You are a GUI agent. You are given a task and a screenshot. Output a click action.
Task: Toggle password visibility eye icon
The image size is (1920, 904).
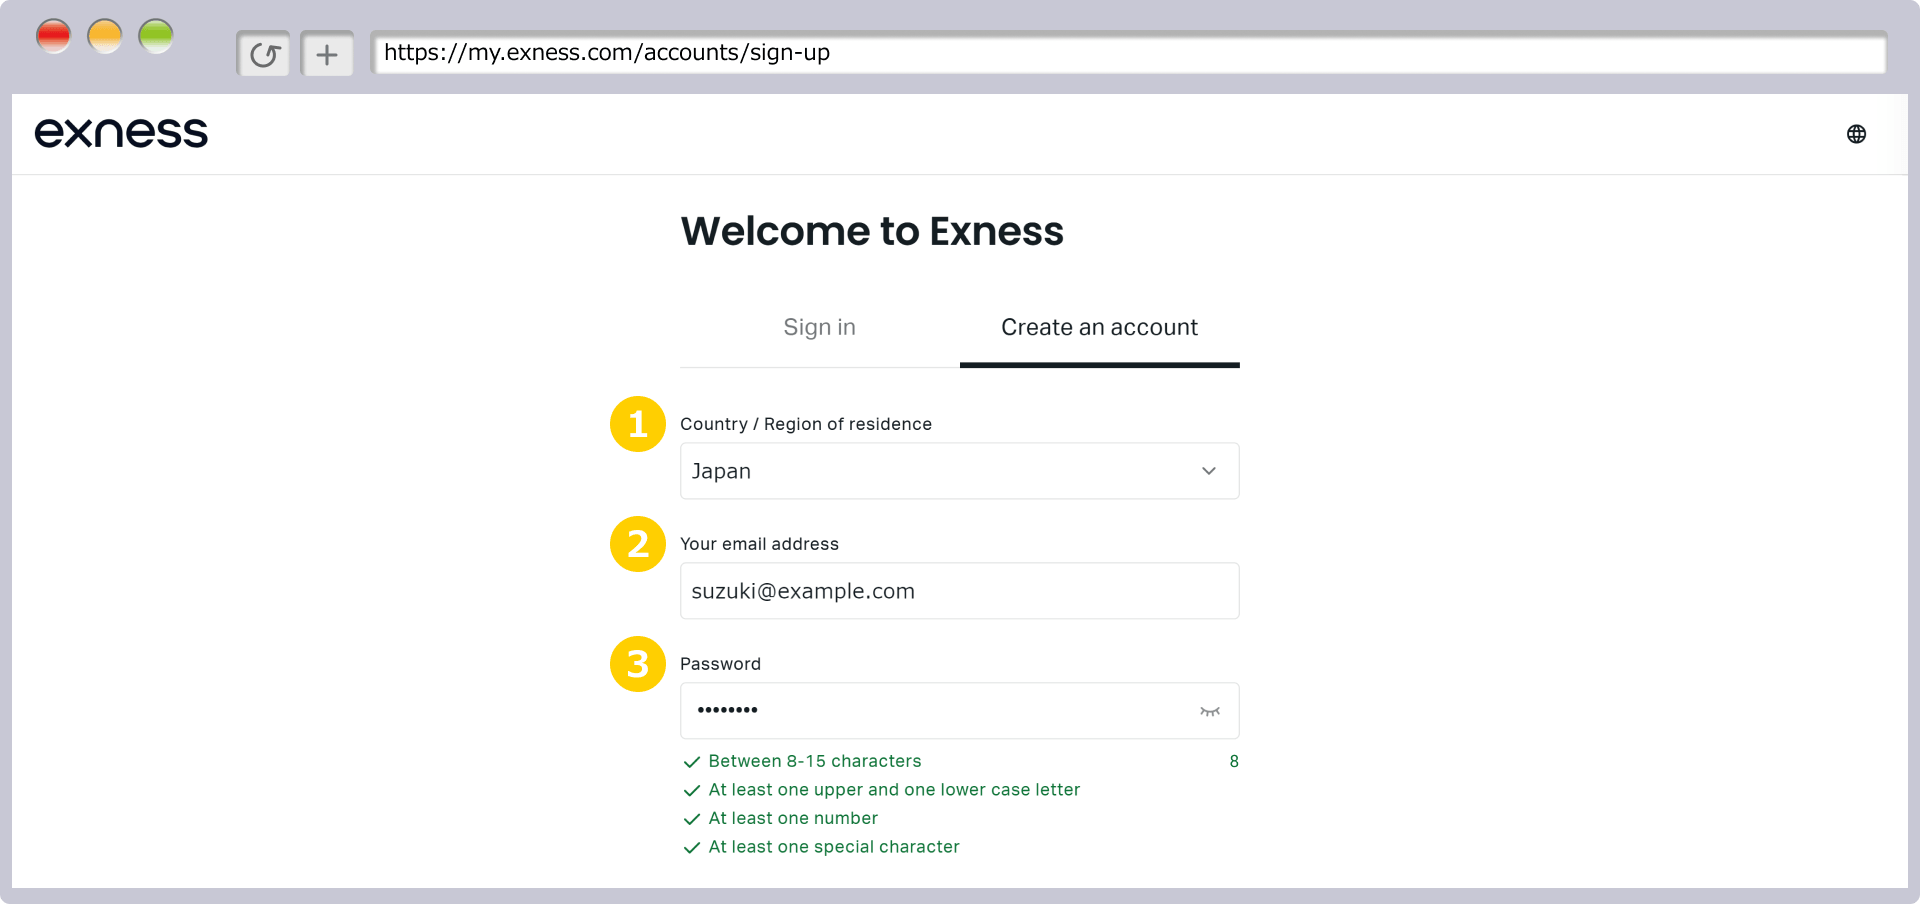click(x=1210, y=711)
